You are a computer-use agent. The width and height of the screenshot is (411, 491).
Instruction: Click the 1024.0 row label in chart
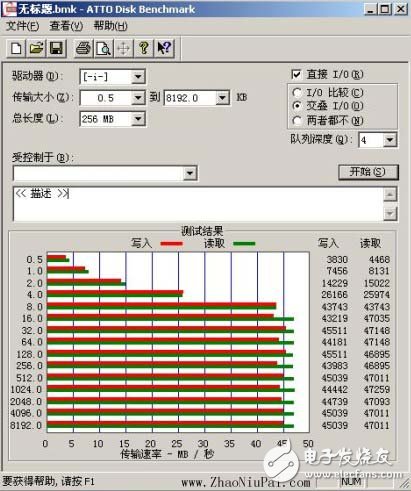pyautogui.click(x=26, y=389)
